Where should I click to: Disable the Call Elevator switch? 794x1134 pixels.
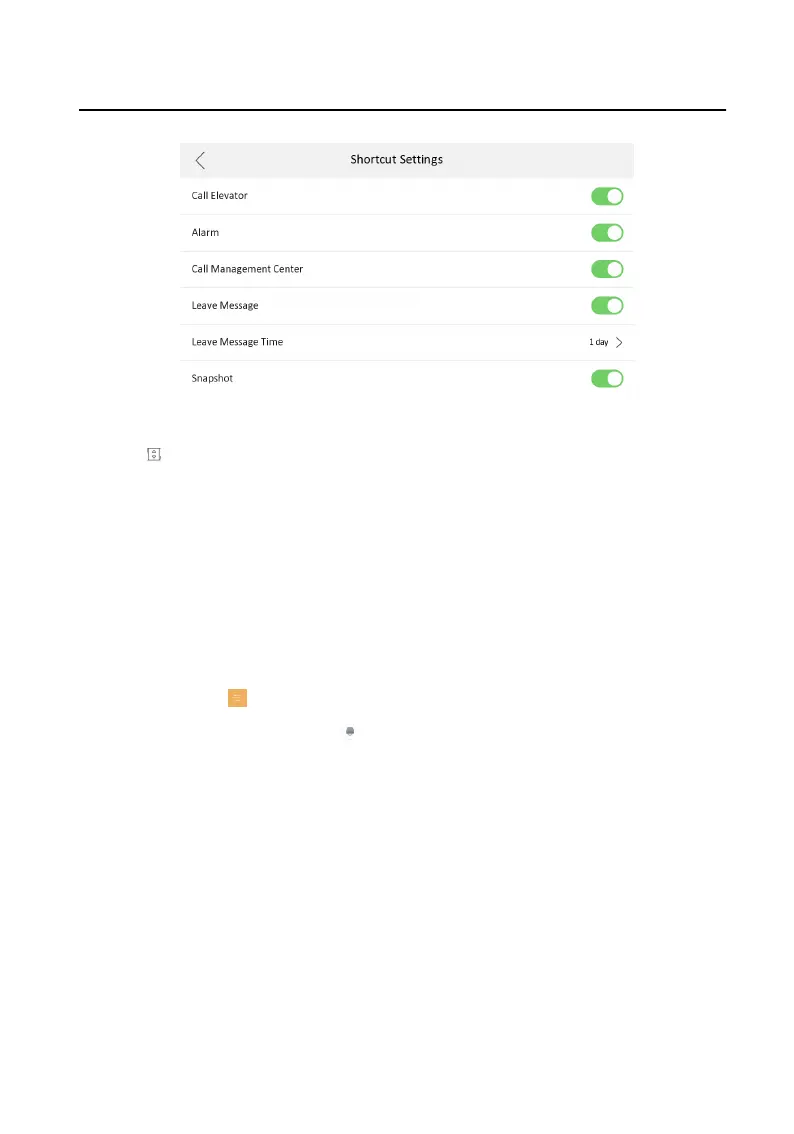coord(607,196)
